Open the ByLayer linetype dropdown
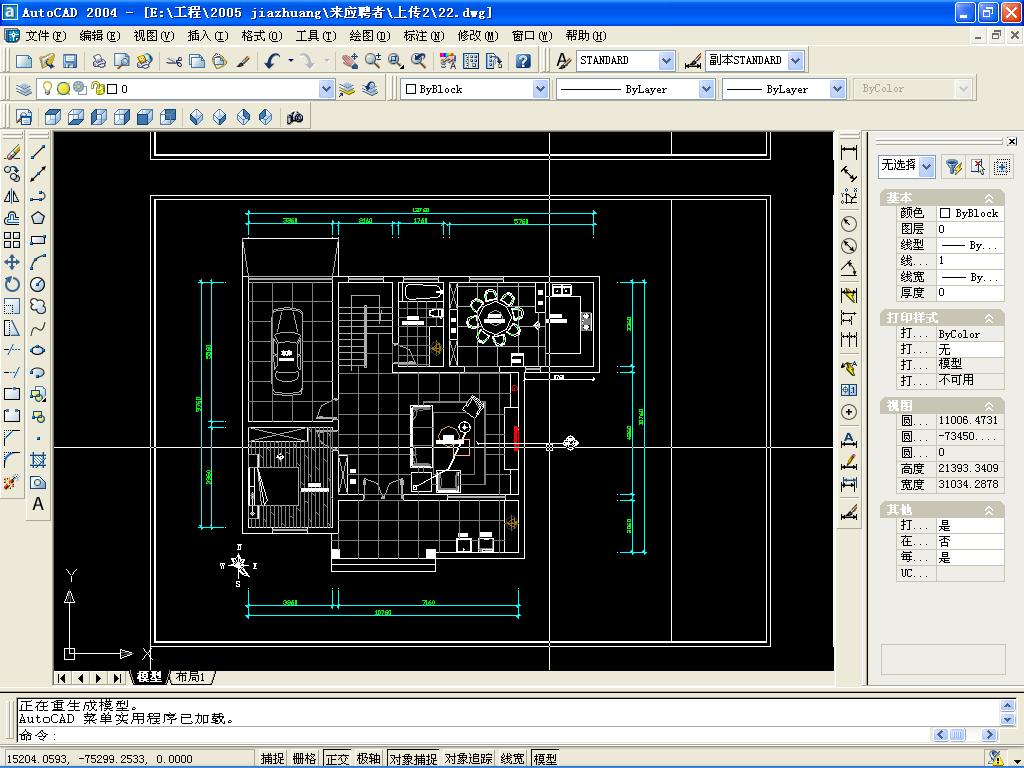This screenshot has height=768, width=1024. 706,89
